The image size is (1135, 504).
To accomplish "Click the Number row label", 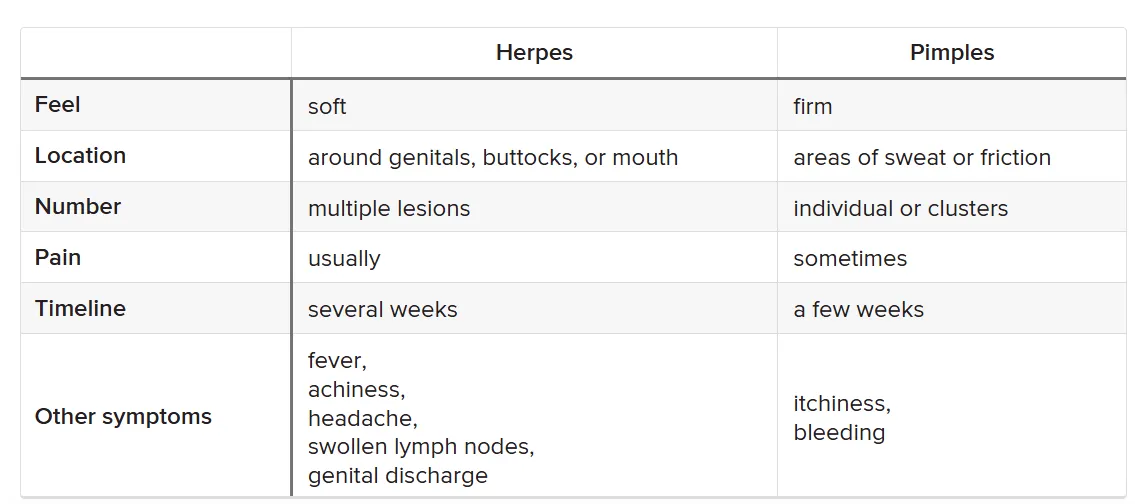I will pos(78,207).
